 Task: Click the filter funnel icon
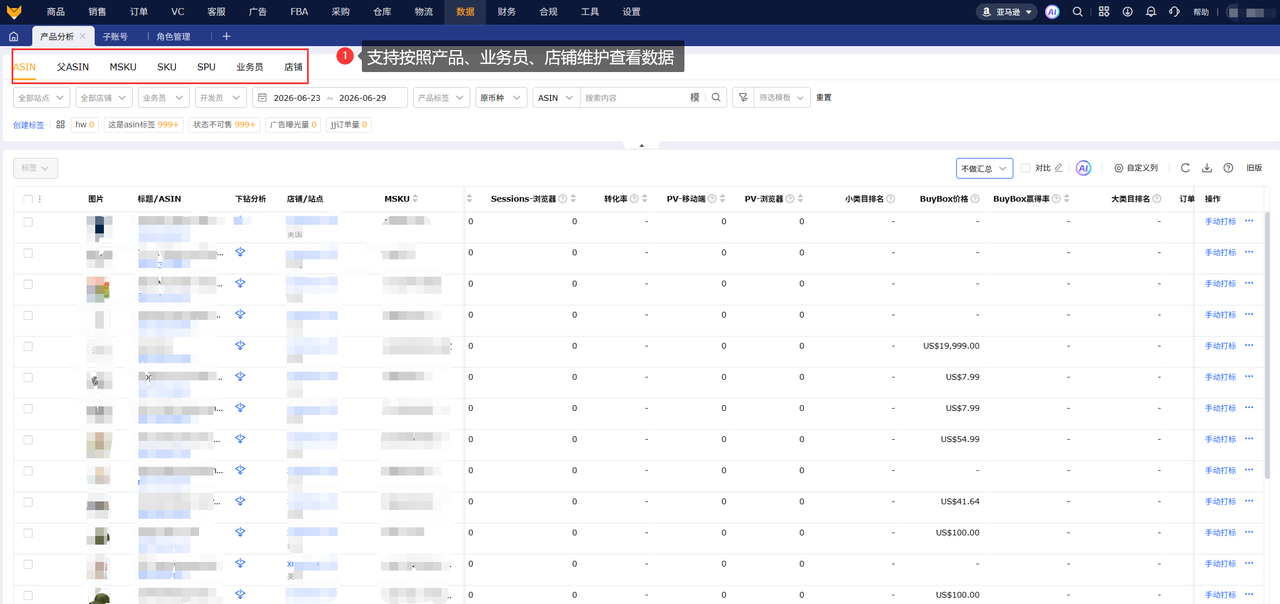[x=743, y=97]
